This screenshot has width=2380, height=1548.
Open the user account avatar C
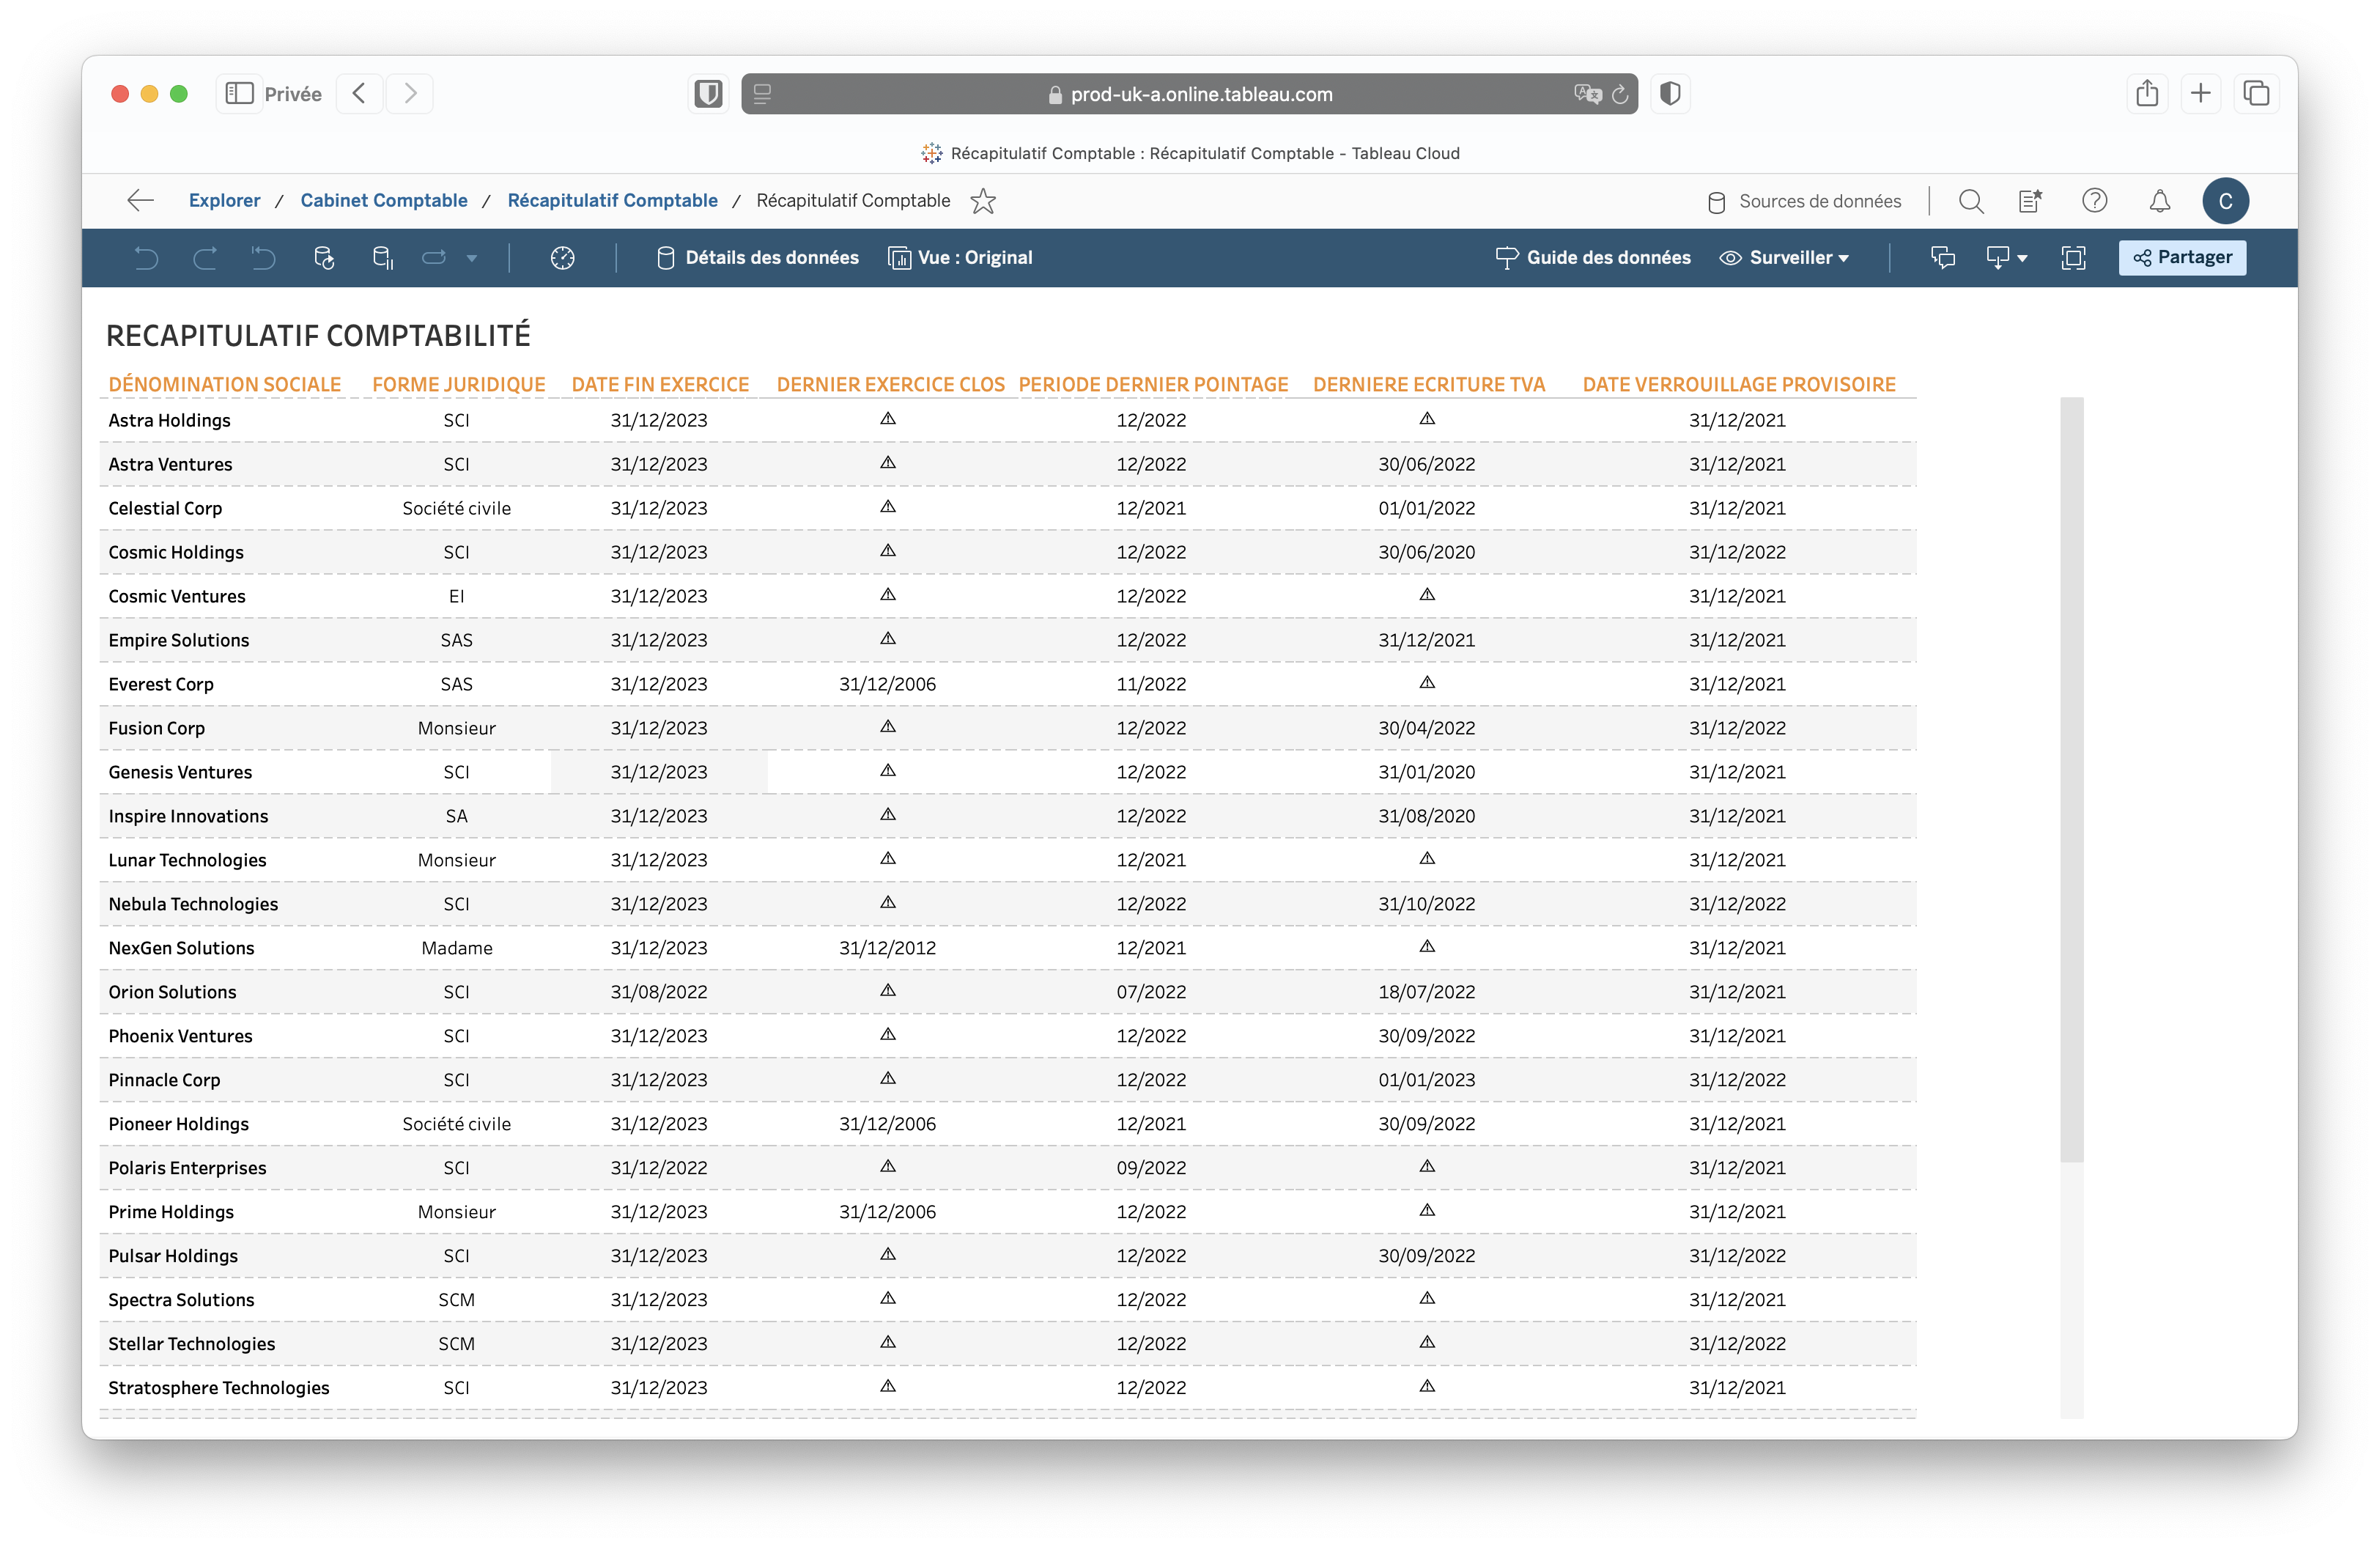point(2225,201)
